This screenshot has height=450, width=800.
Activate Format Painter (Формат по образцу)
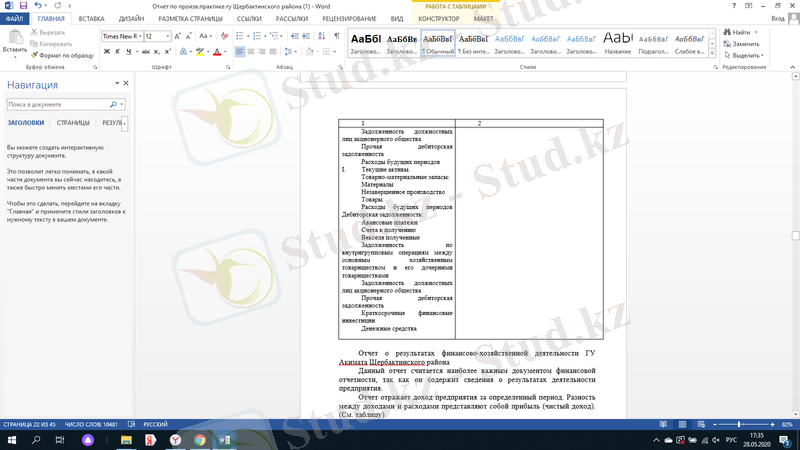pos(62,55)
